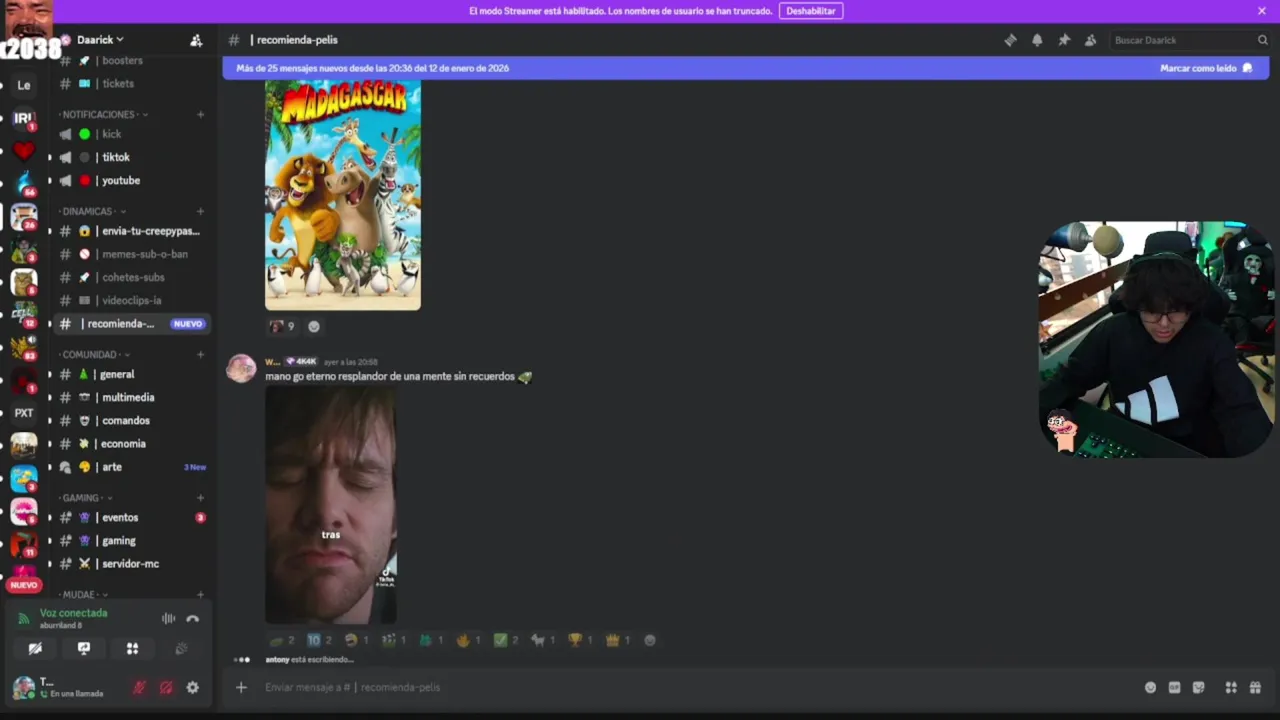Open the red heart server icon
This screenshot has height=720, width=1280.
tap(23, 151)
